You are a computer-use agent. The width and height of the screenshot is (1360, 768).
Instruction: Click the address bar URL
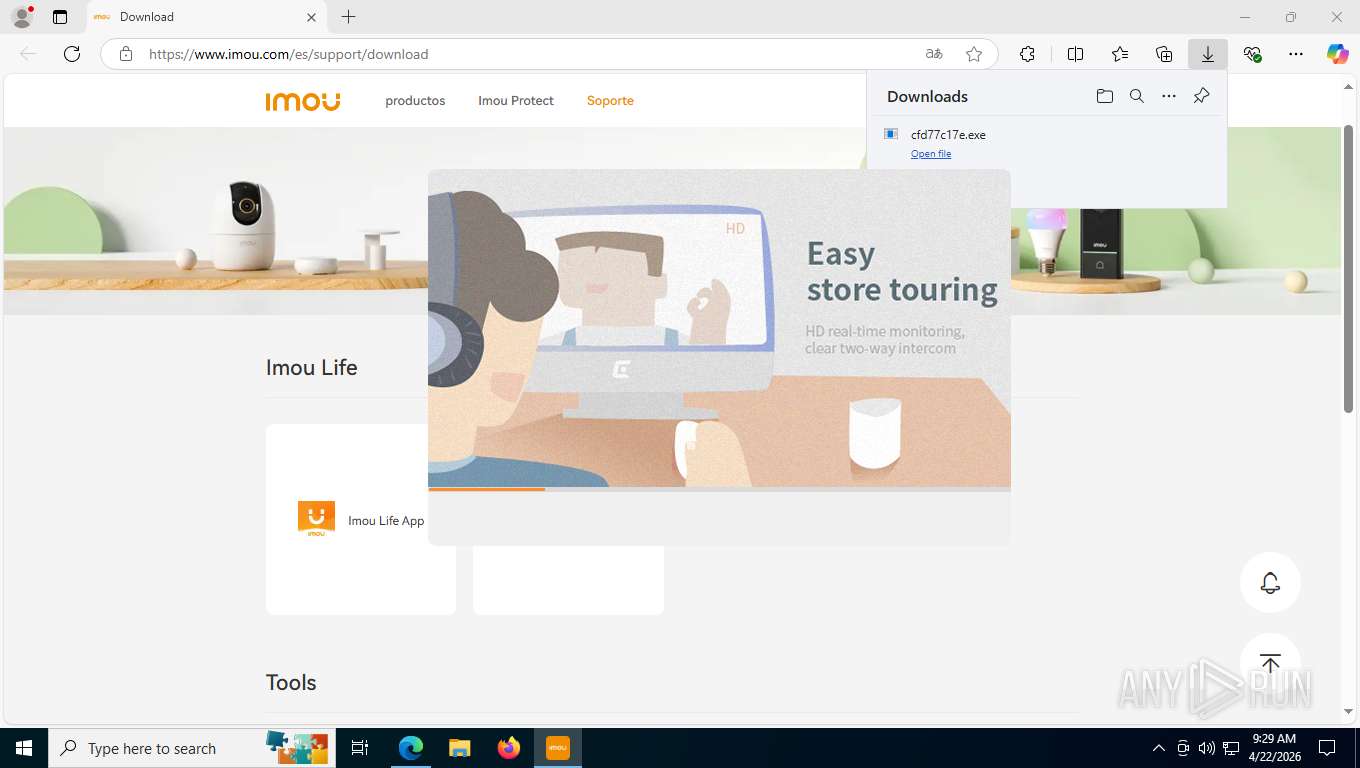pyautogui.click(x=289, y=54)
